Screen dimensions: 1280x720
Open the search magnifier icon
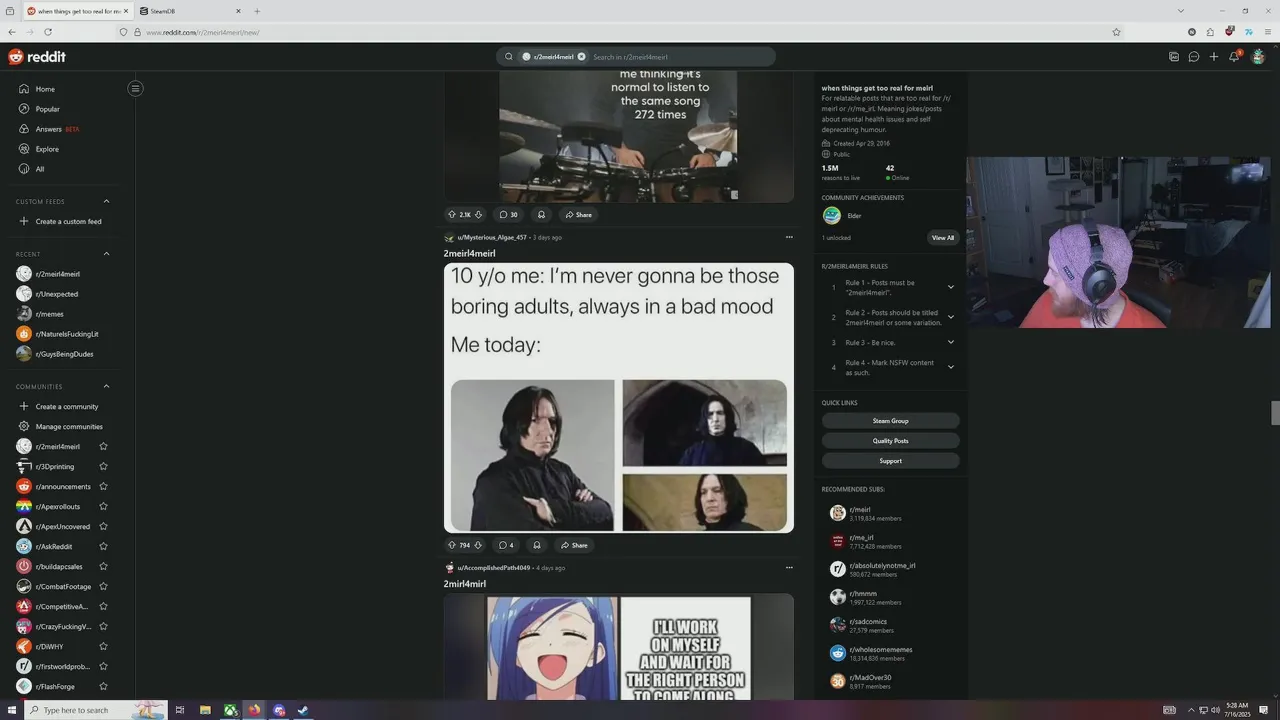(508, 57)
